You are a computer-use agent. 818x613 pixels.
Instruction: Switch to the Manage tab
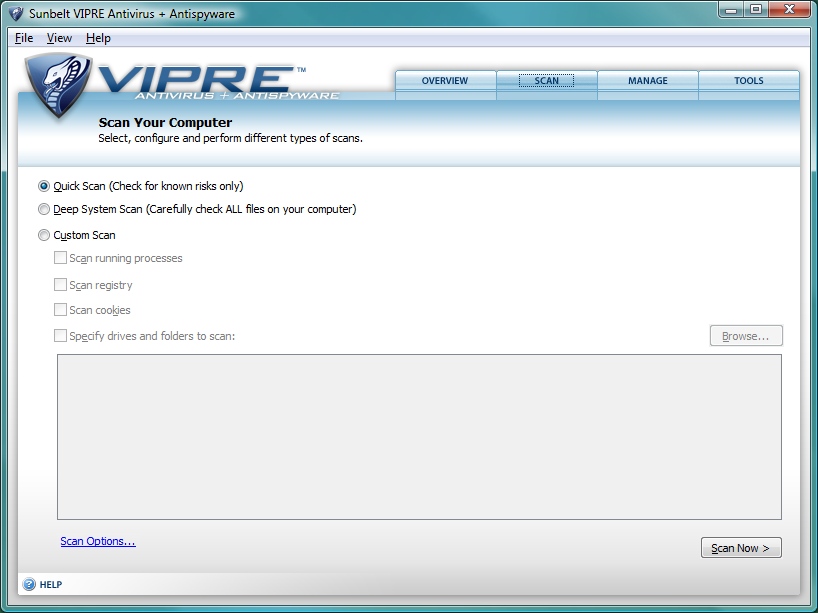(x=648, y=81)
